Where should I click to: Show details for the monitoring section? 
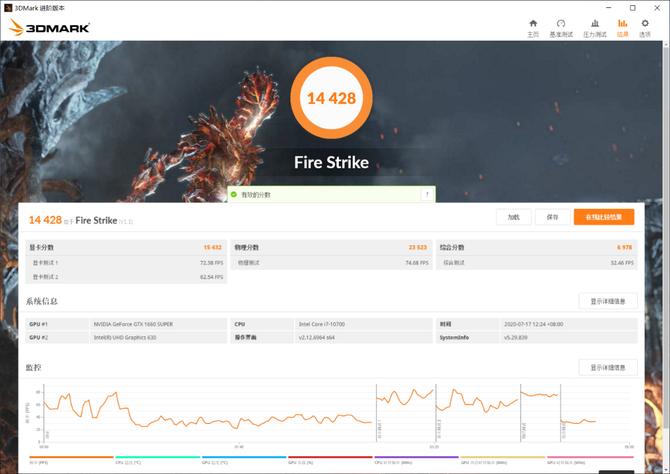tap(608, 368)
